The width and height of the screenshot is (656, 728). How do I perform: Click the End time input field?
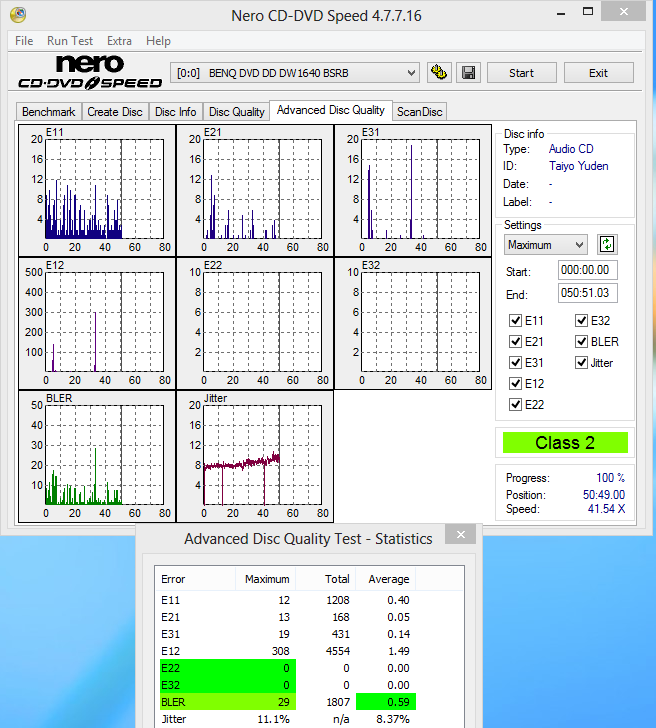587,292
